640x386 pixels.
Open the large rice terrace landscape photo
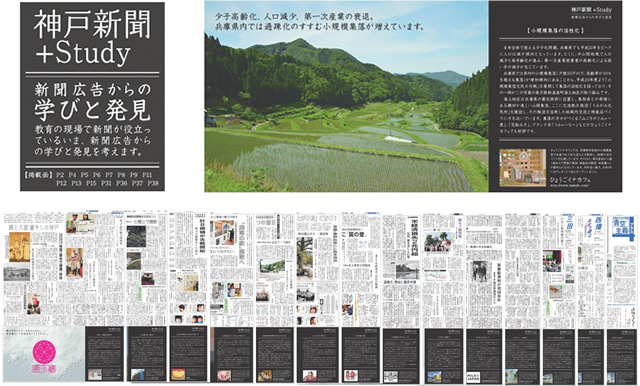(347, 96)
